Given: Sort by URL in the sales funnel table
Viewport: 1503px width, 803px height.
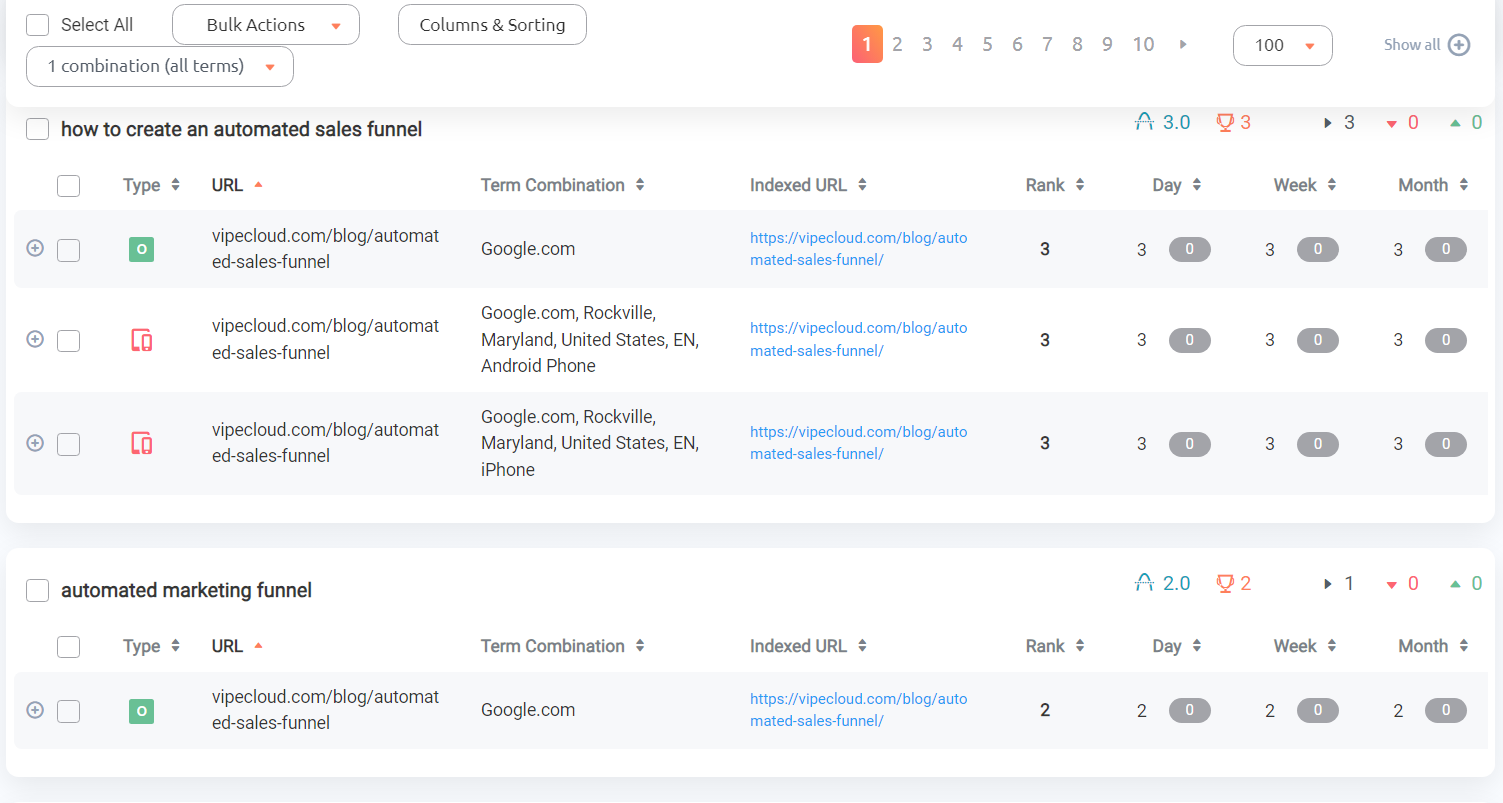Looking at the screenshot, I should 238,185.
